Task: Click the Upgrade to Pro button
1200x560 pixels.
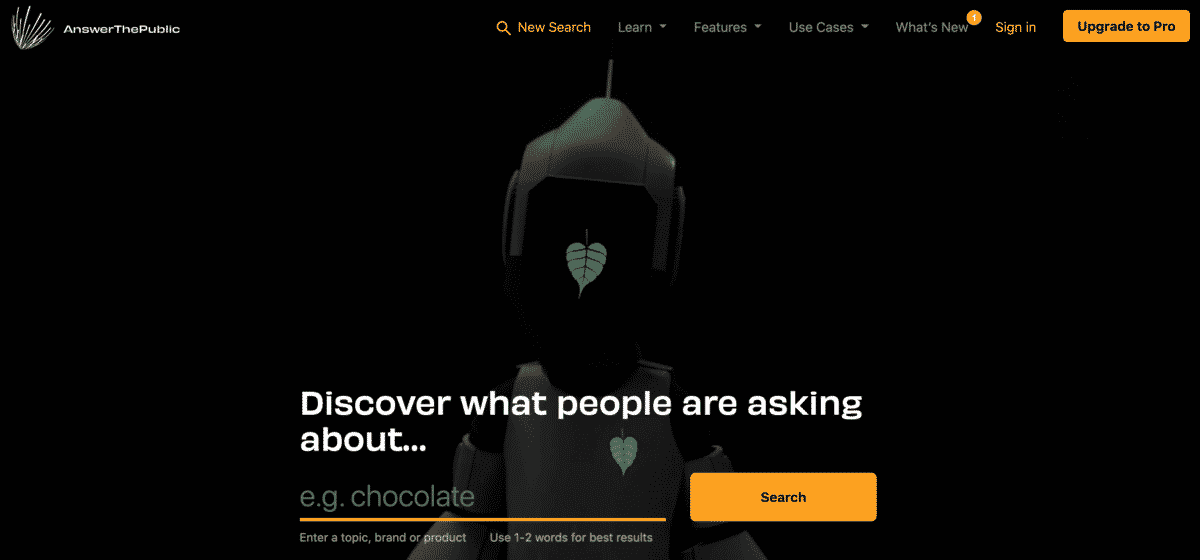Action: pyautogui.click(x=1126, y=26)
